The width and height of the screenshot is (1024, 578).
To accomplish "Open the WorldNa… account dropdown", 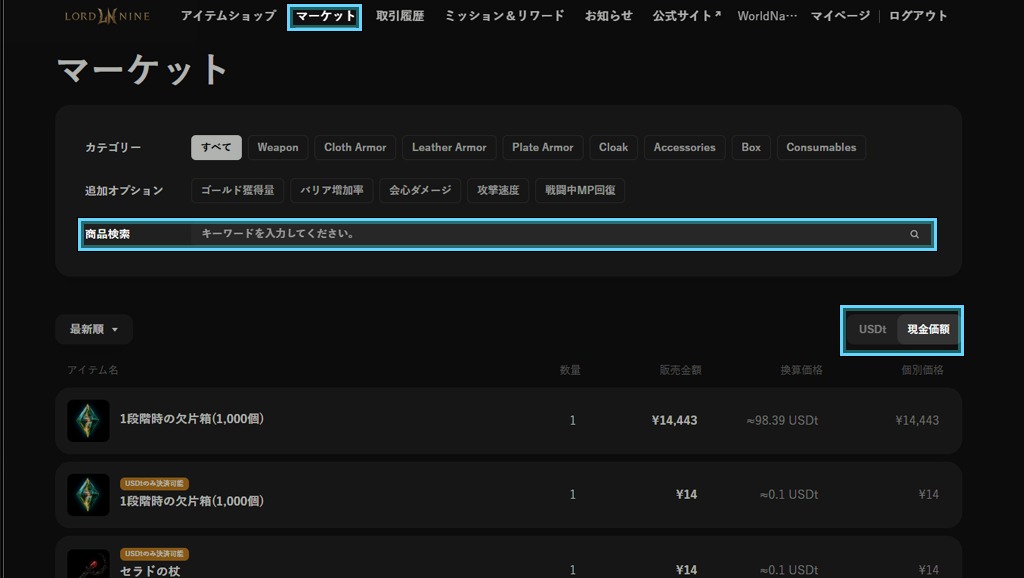I will pyautogui.click(x=767, y=16).
